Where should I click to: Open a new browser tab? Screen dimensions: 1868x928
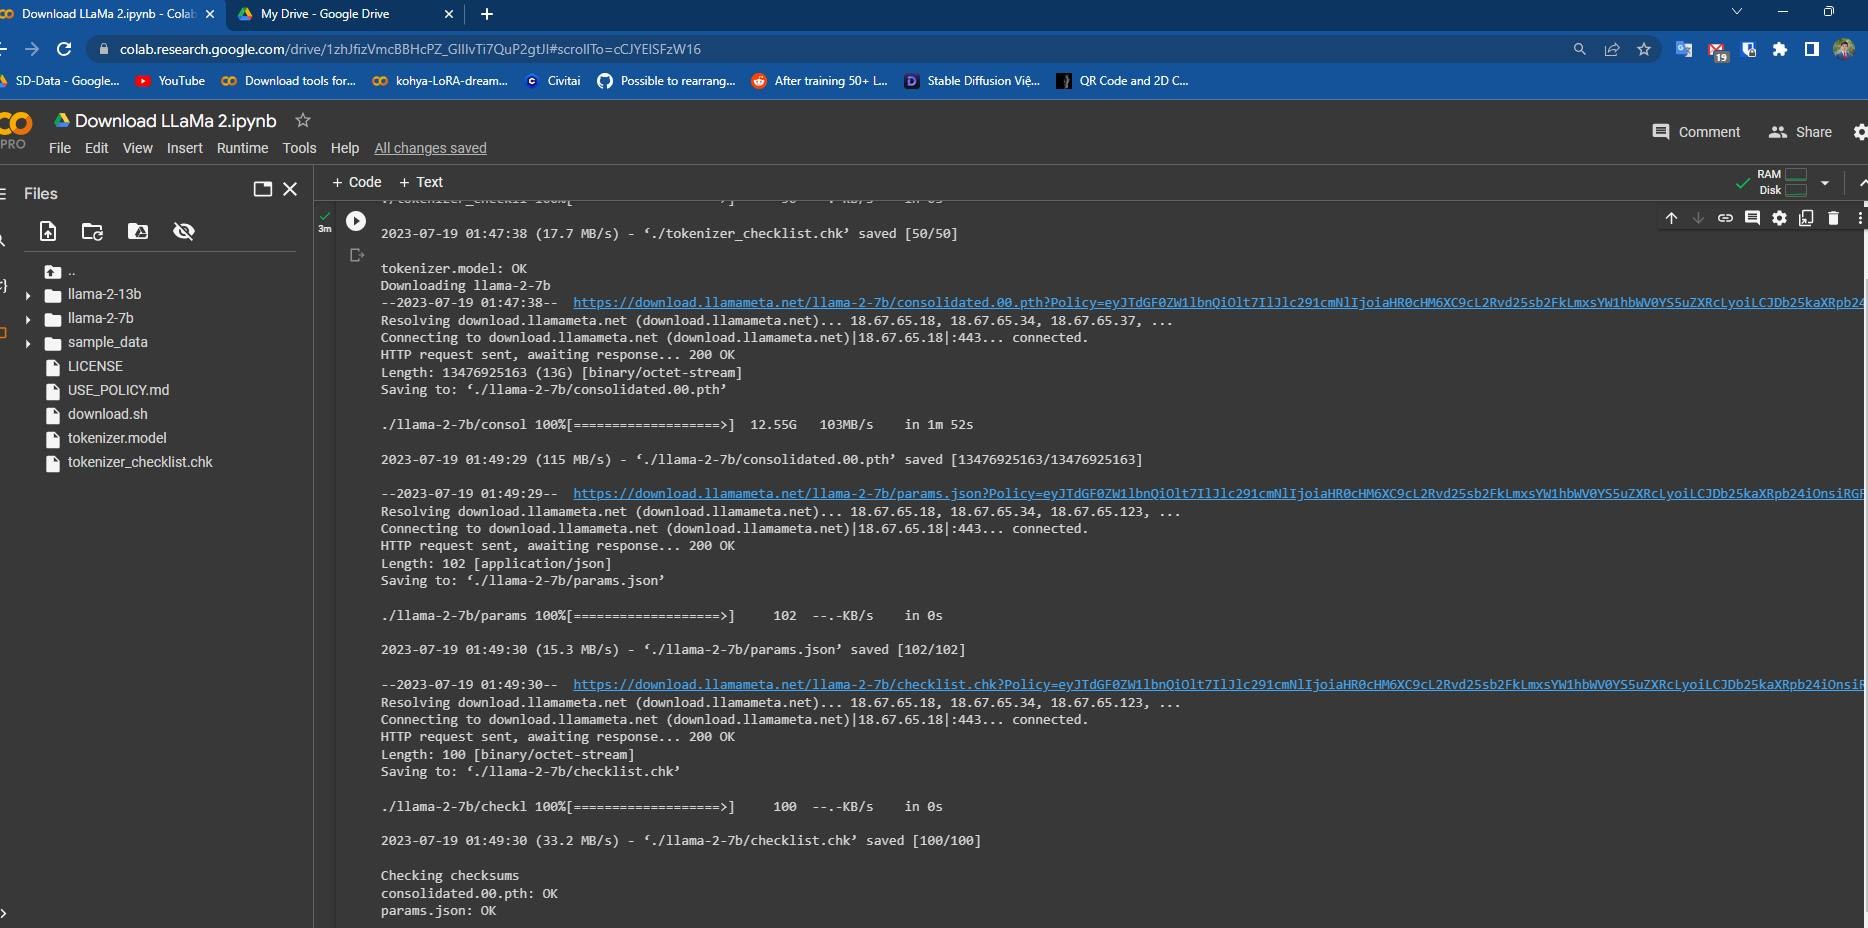(x=486, y=14)
